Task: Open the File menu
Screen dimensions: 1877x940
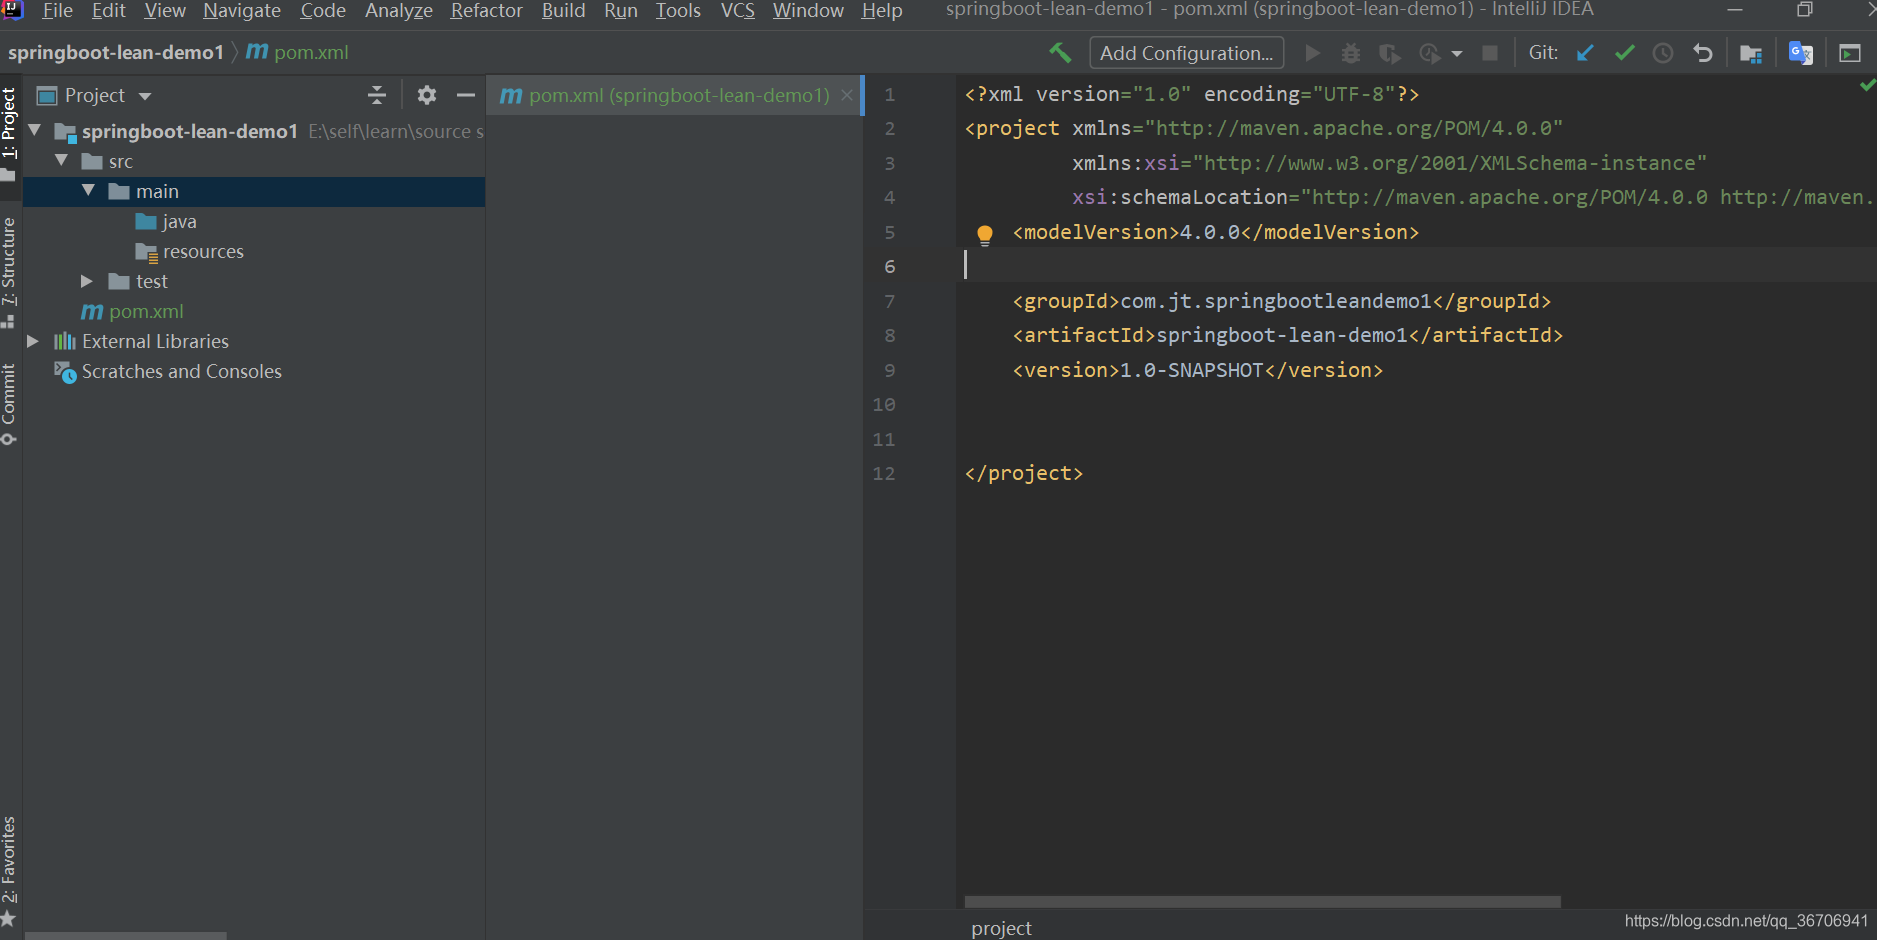Action: point(57,11)
